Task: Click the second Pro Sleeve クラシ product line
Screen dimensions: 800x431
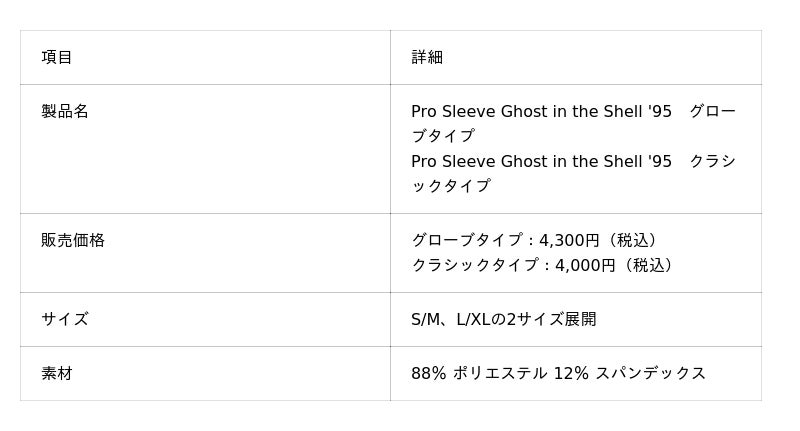Action: (x=573, y=161)
